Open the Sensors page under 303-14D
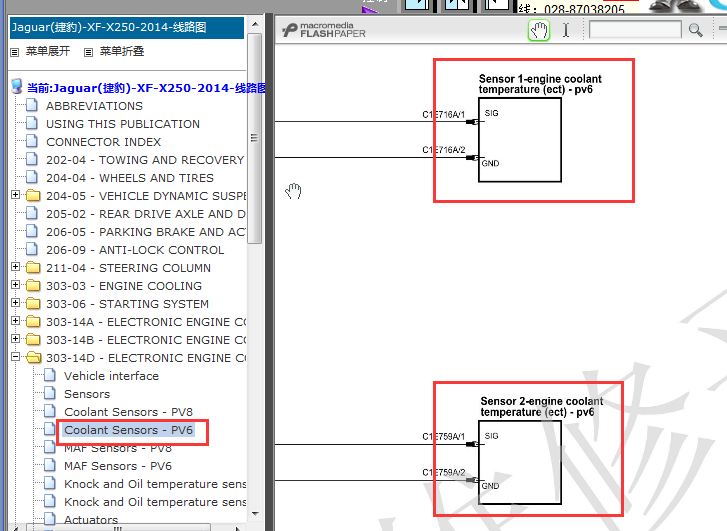 click(x=87, y=394)
